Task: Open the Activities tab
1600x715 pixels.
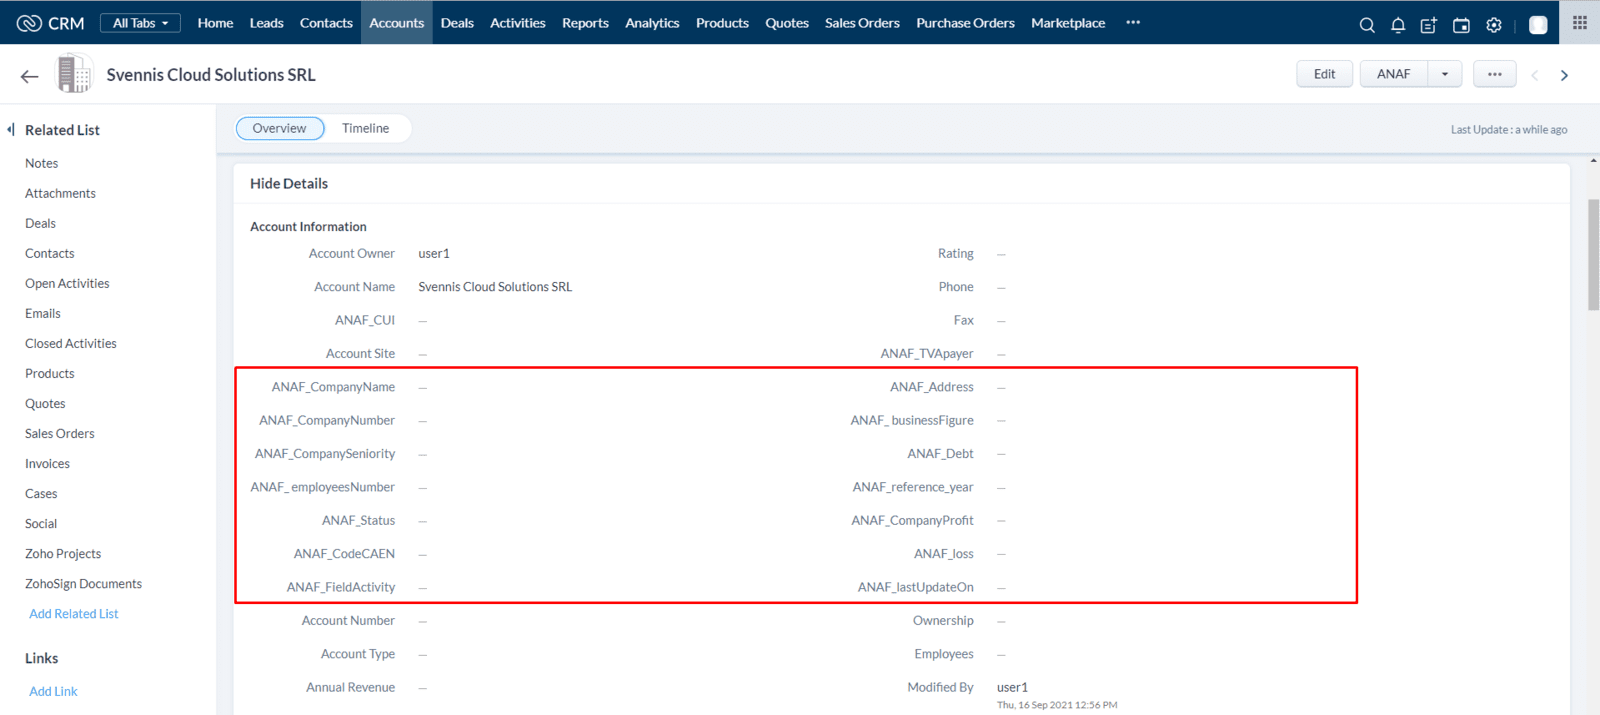Action: coord(518,23)
